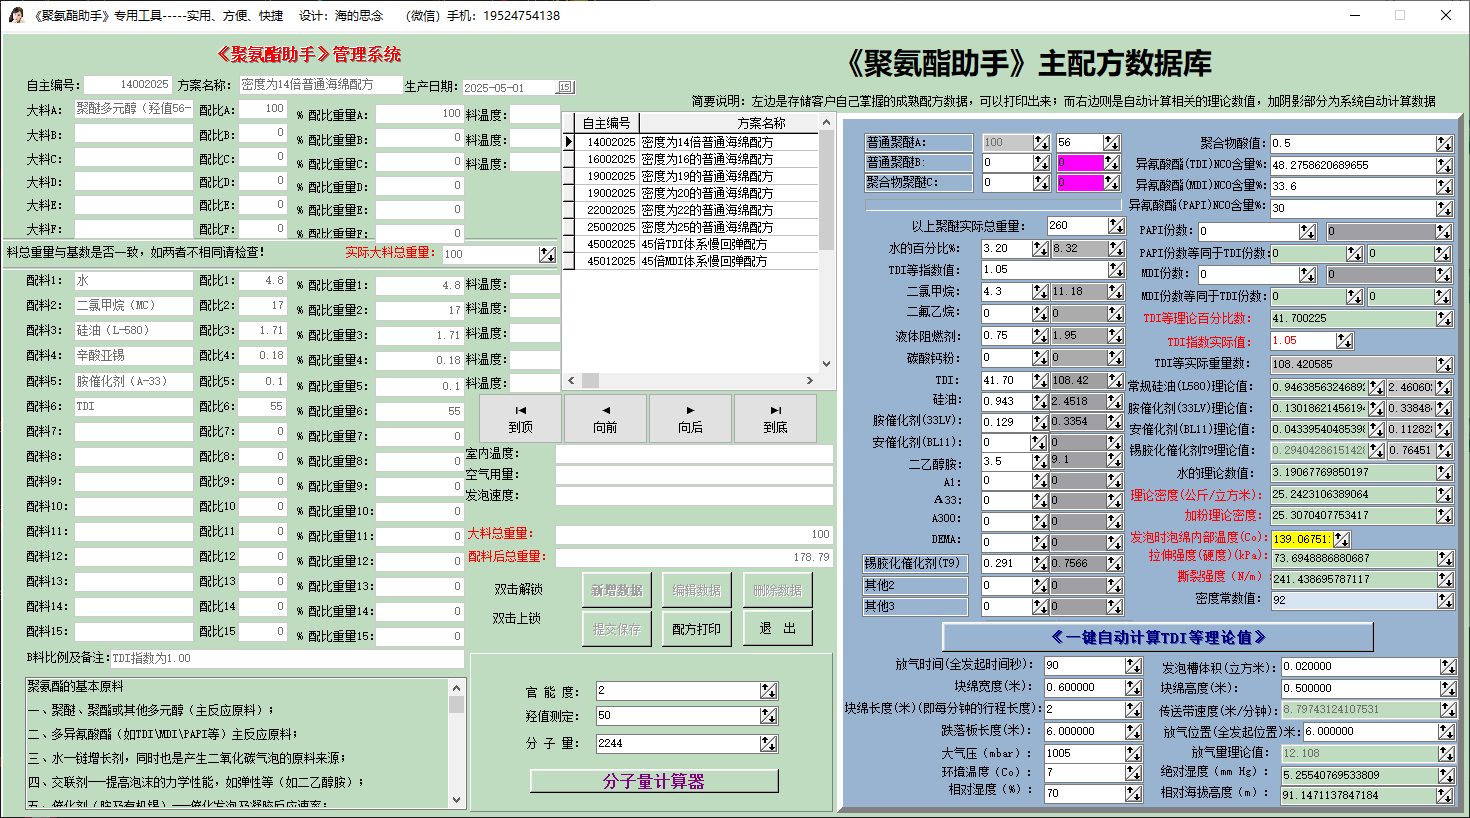Image resolution: width=1470 pixels, height=818 pixels.
Task: Click the icon beside 断裂强度 value
Action: point(1444,580)
